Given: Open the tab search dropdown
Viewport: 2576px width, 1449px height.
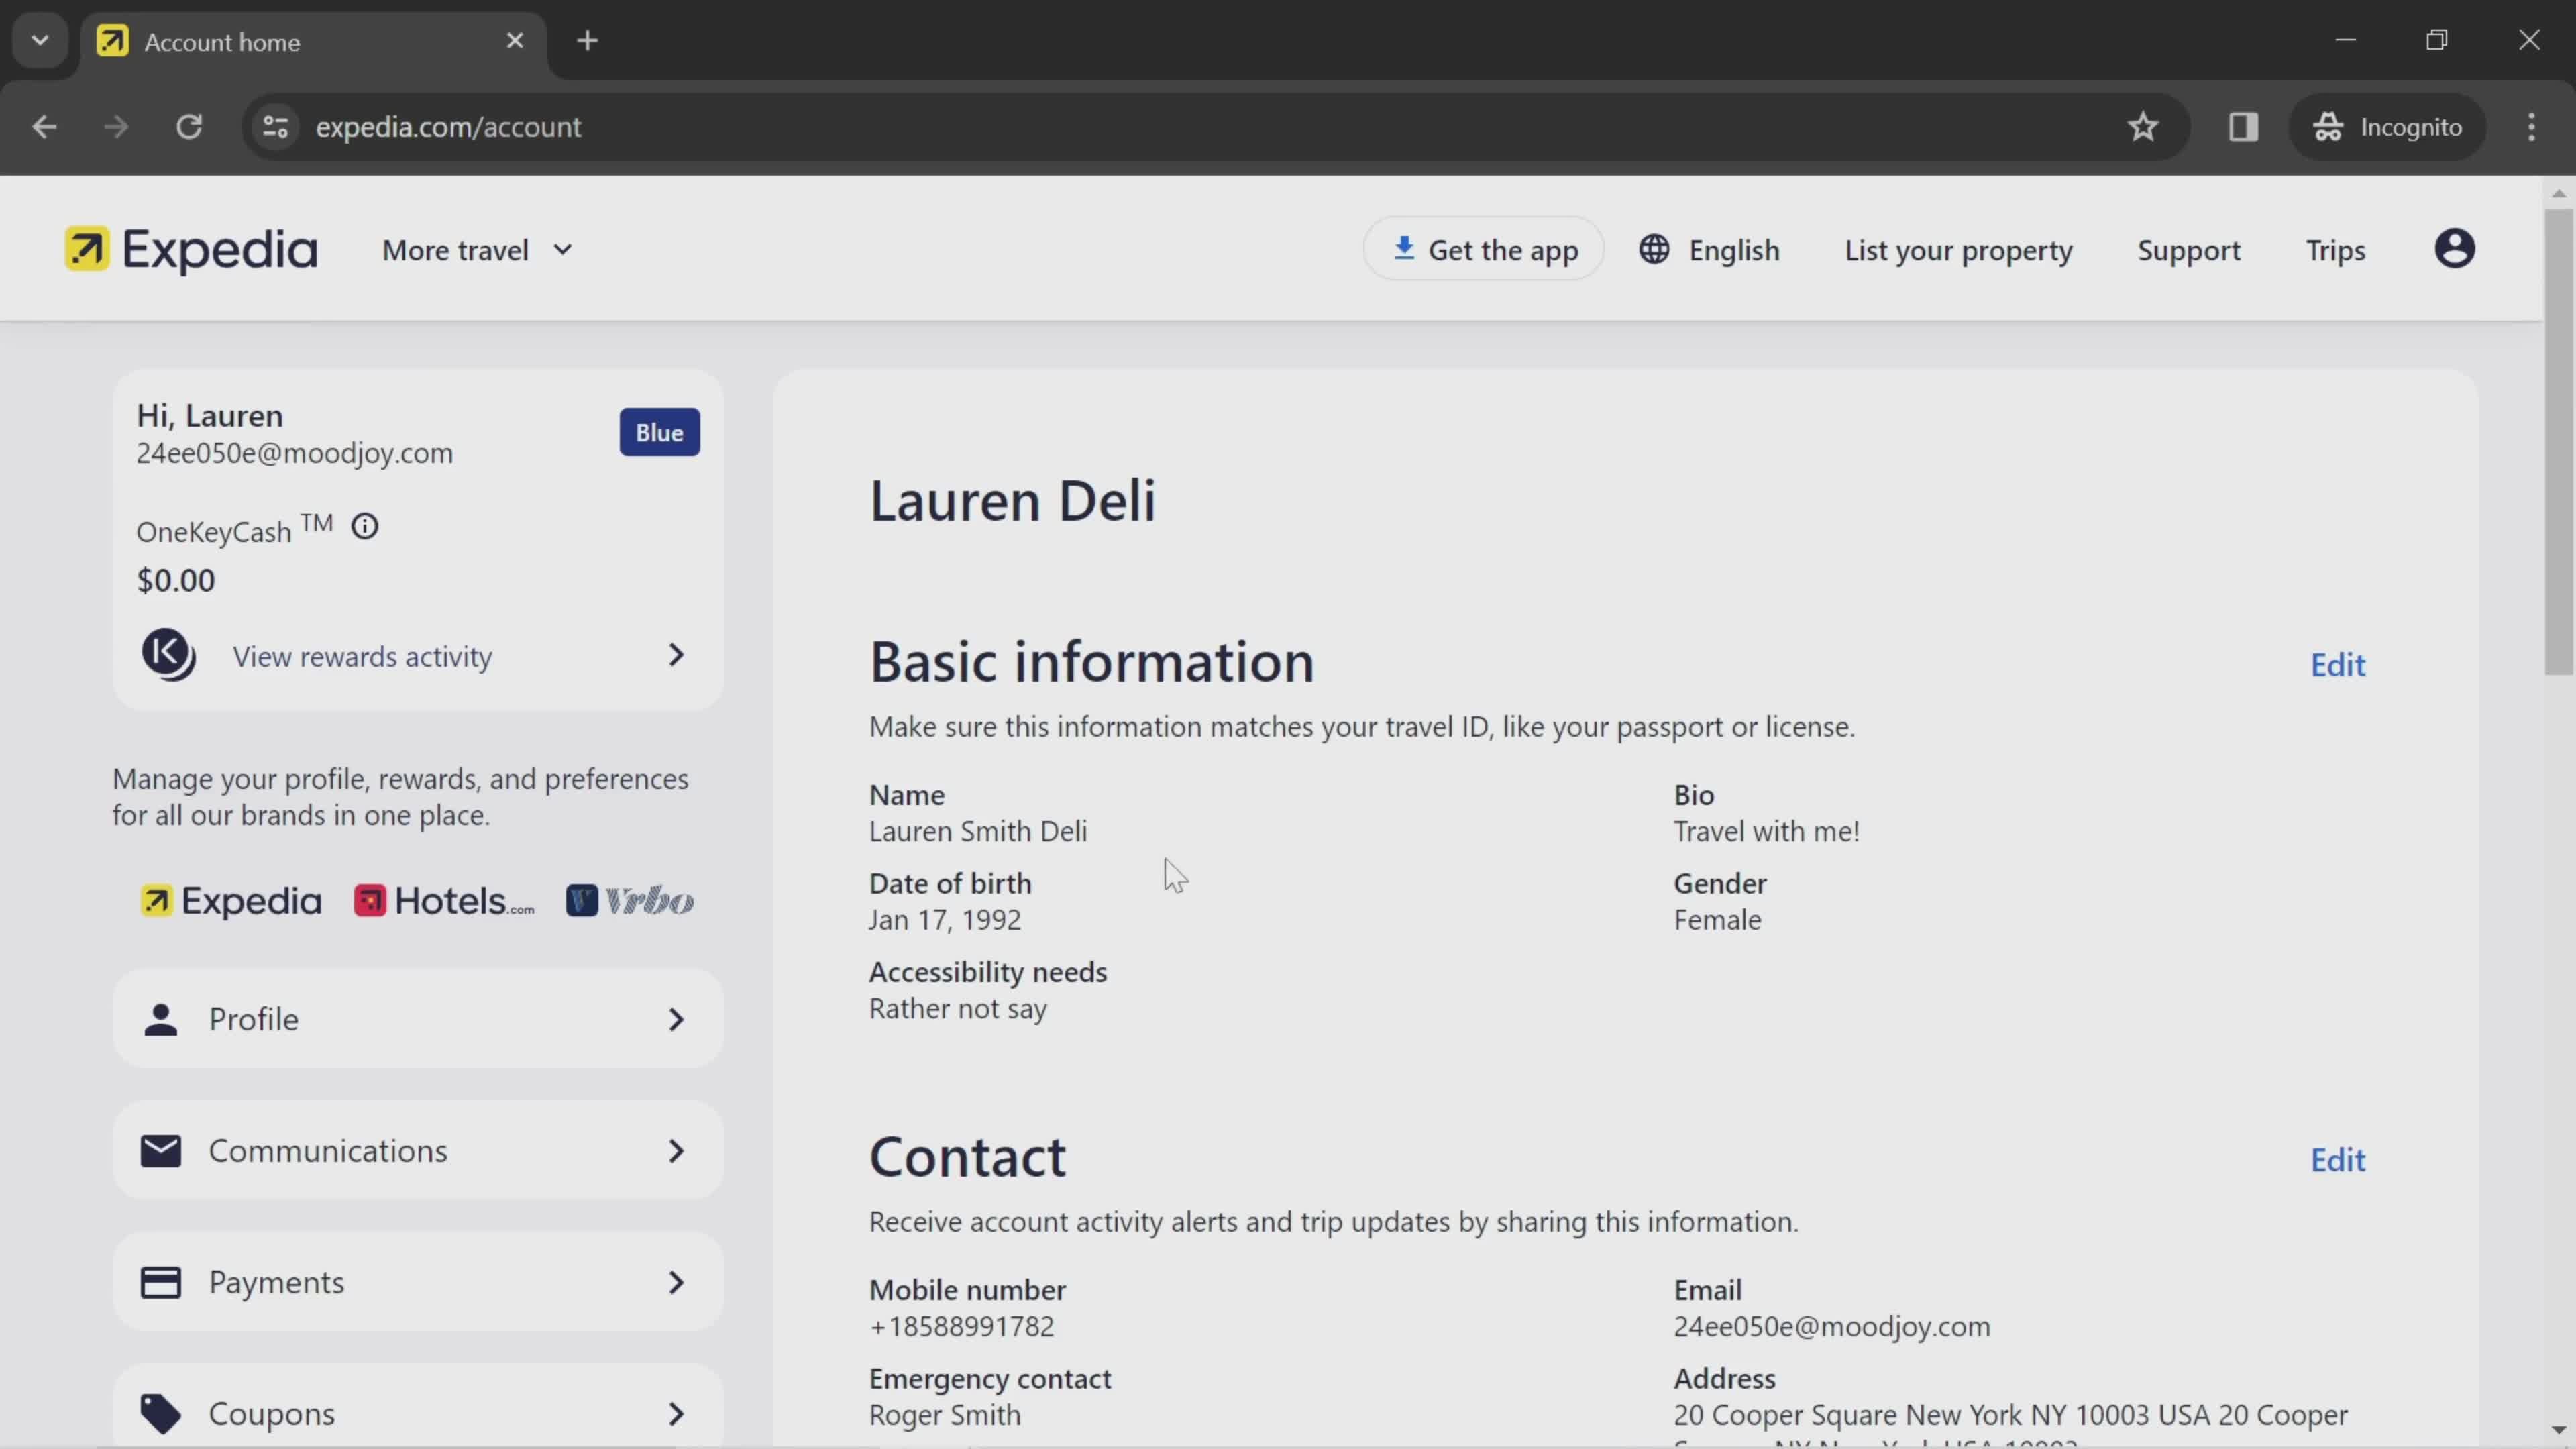Looking at the screenshot, I should click(40, 41).
